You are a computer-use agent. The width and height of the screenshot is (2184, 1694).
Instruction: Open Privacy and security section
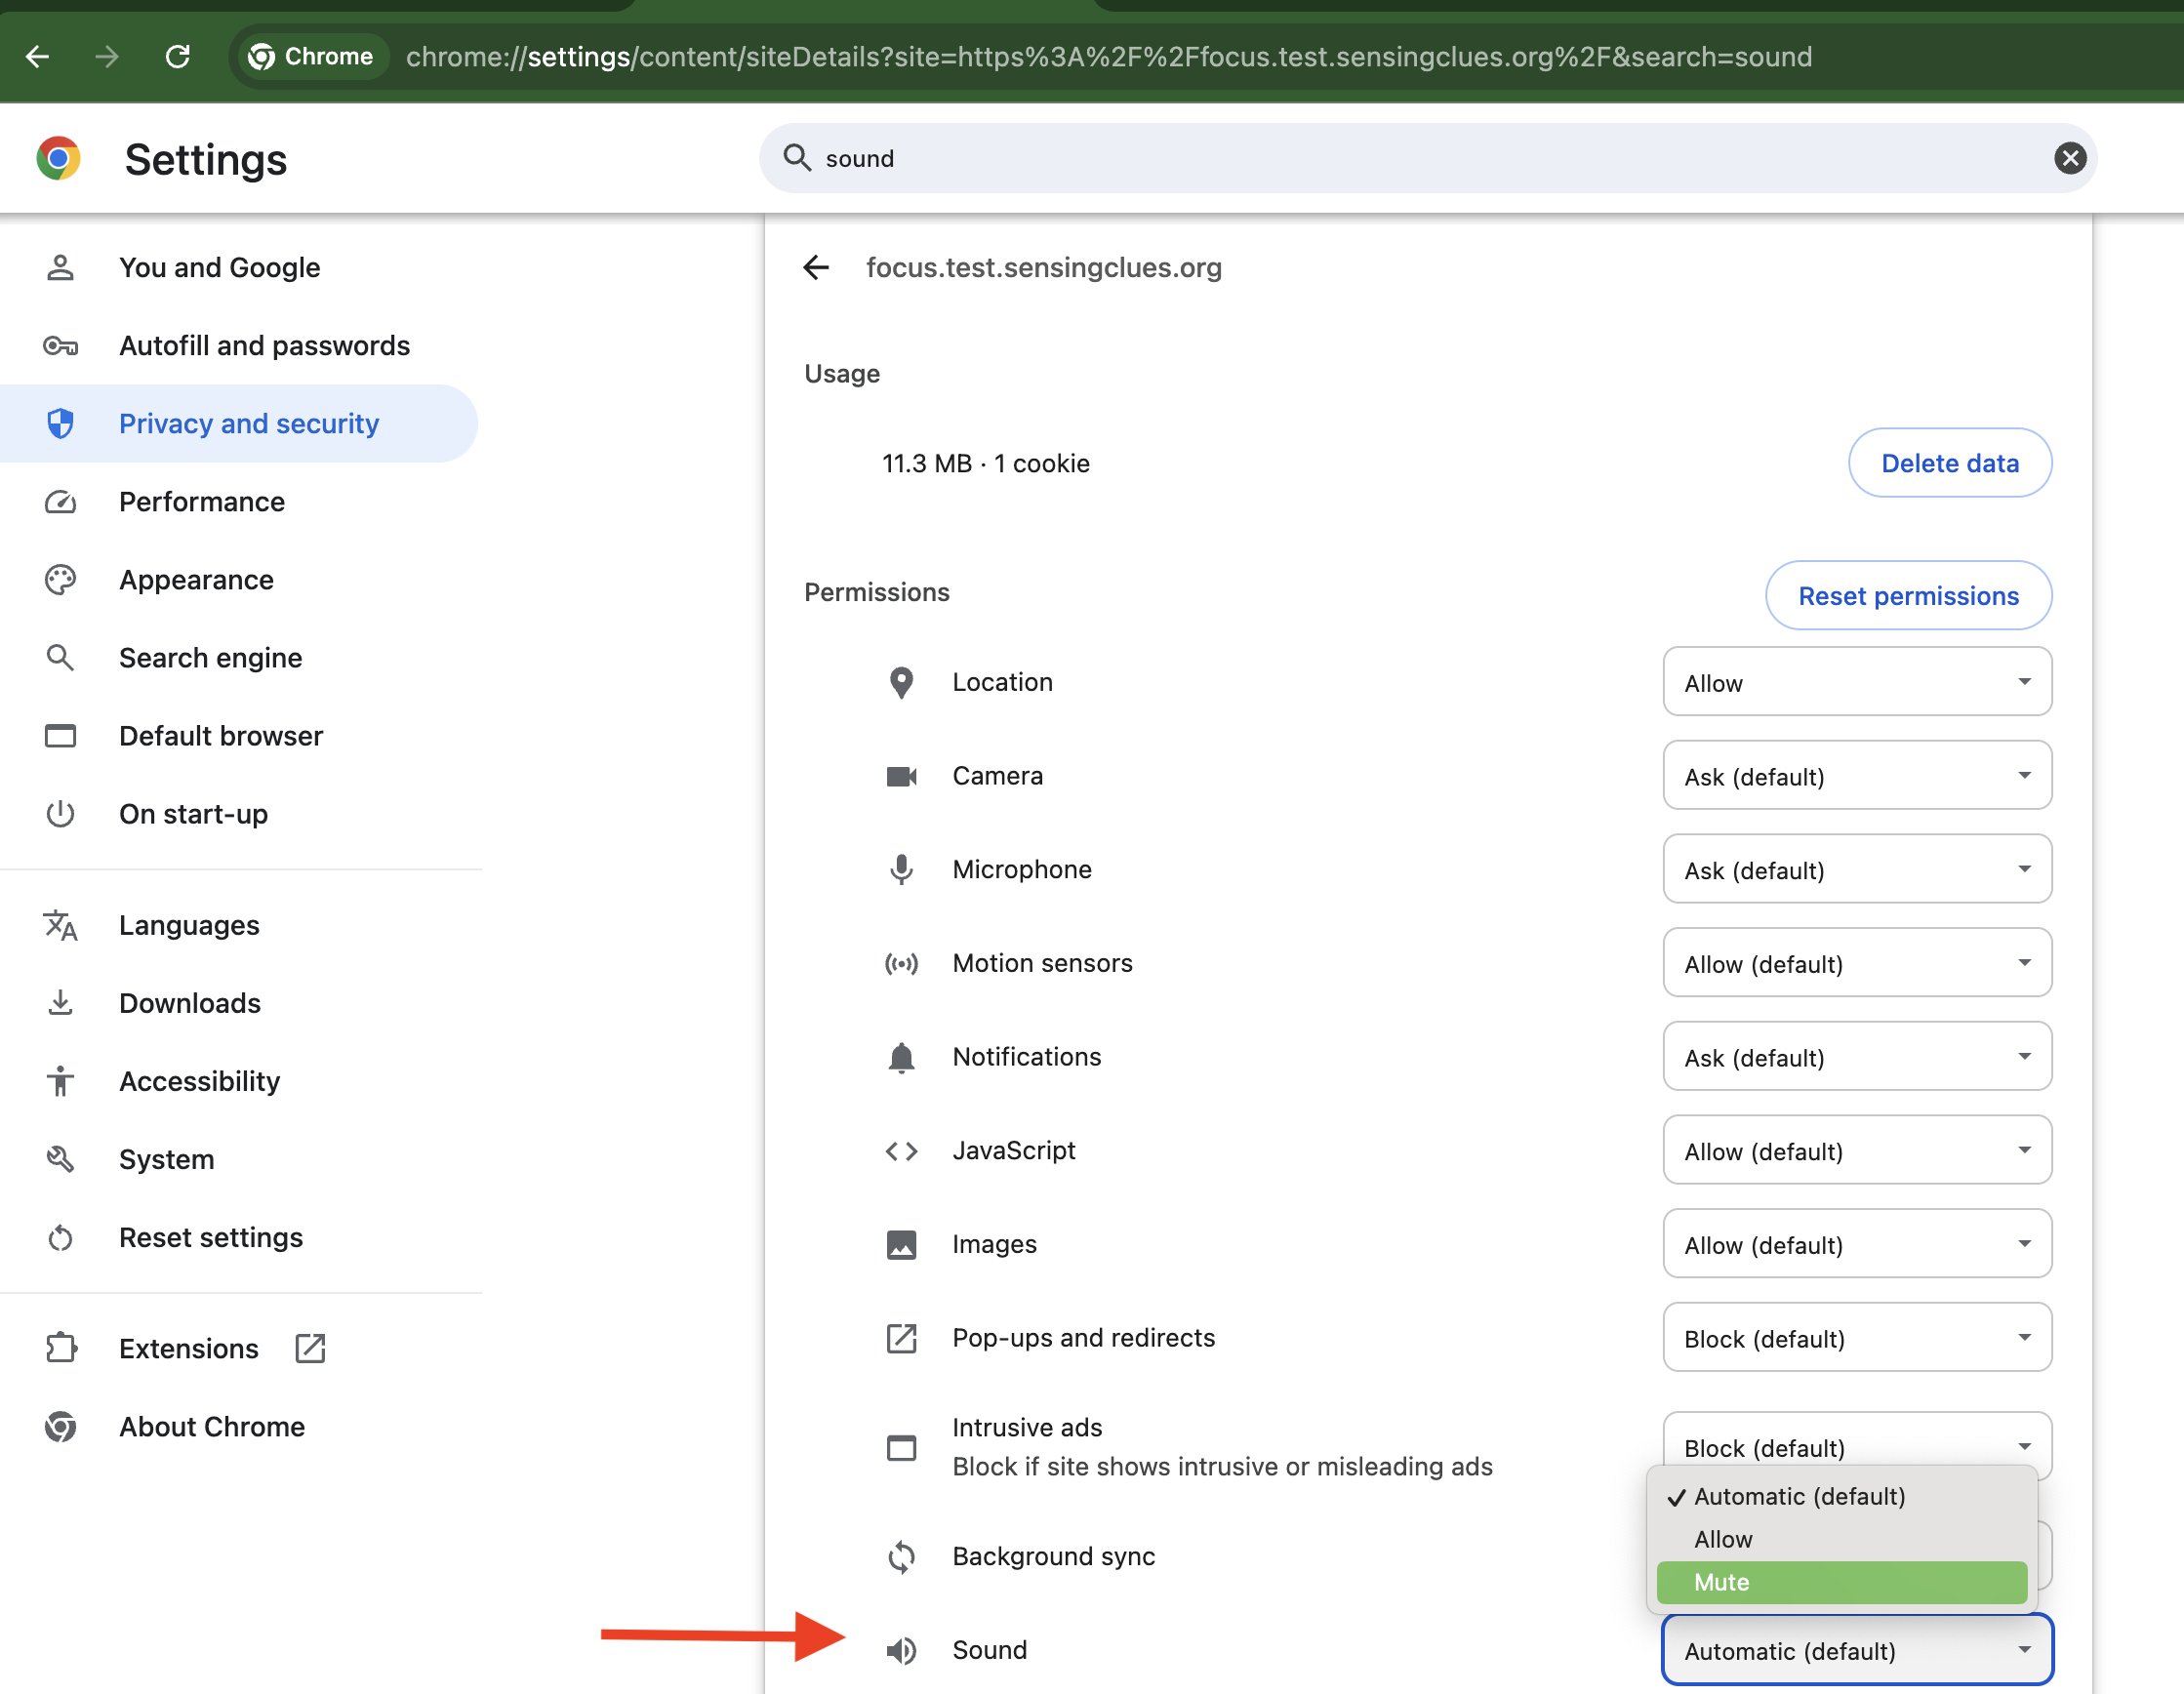[x=248, y=424]
